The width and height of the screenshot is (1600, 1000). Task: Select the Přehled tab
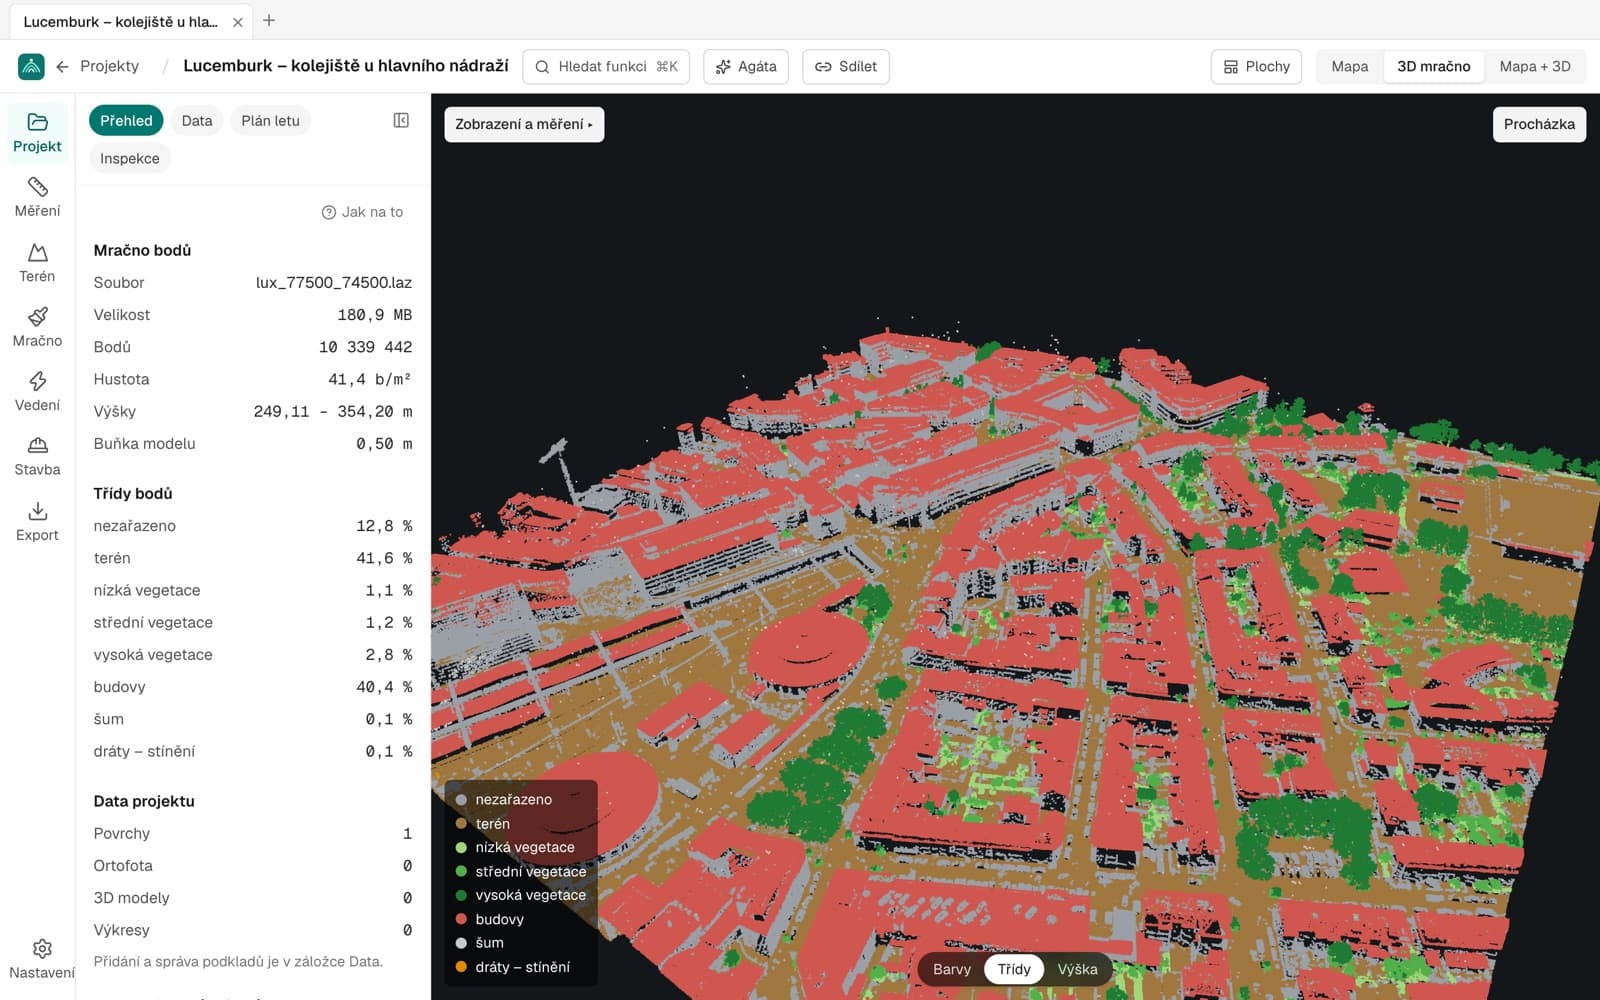126,121
